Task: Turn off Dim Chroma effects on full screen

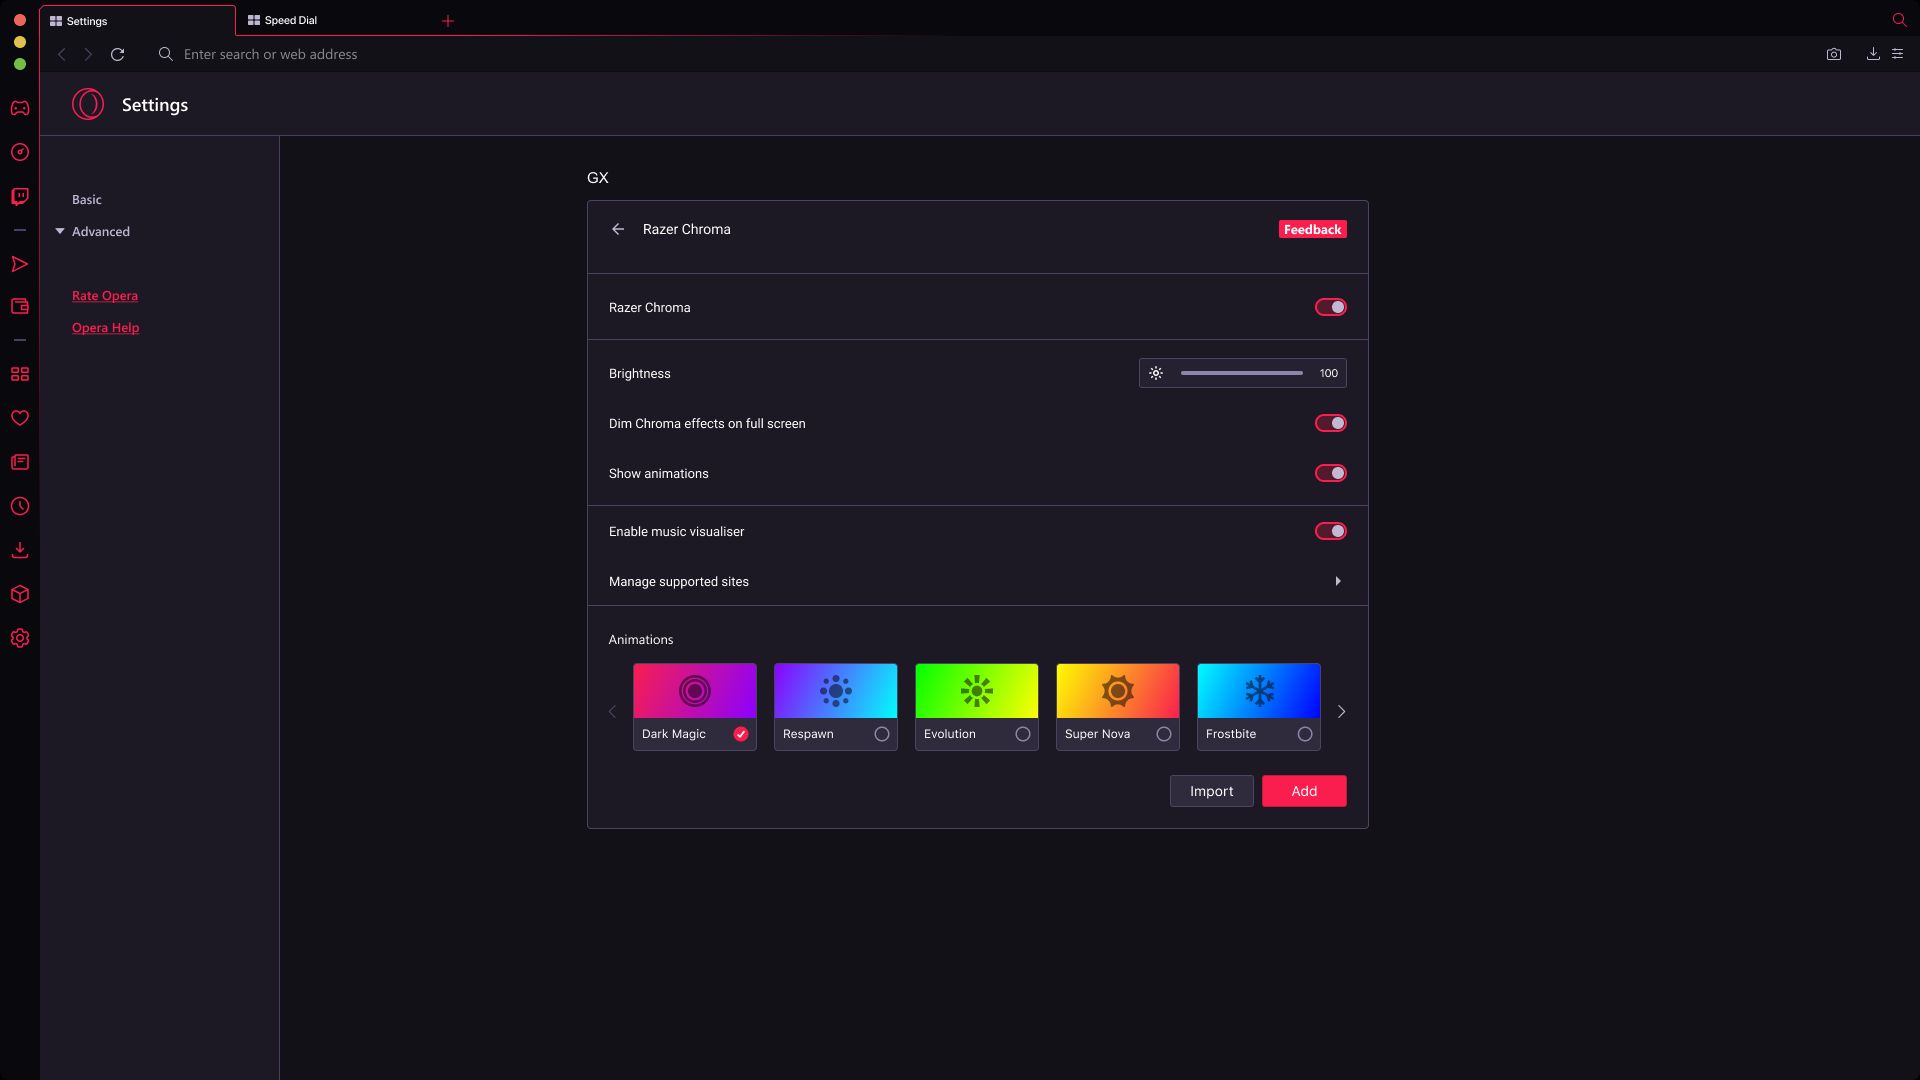Action: tap(1330, 423)
